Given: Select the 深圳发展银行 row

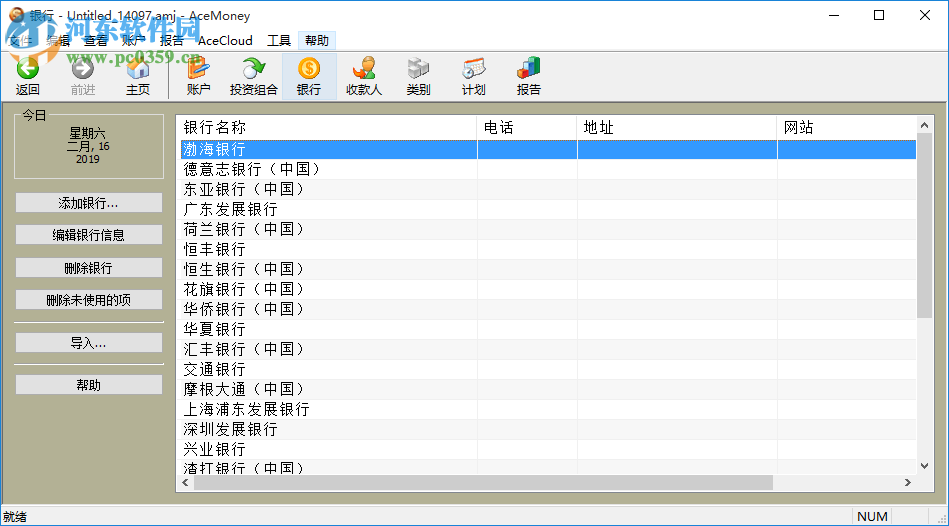Looking at the screenshot, I should tap(548, 429).
